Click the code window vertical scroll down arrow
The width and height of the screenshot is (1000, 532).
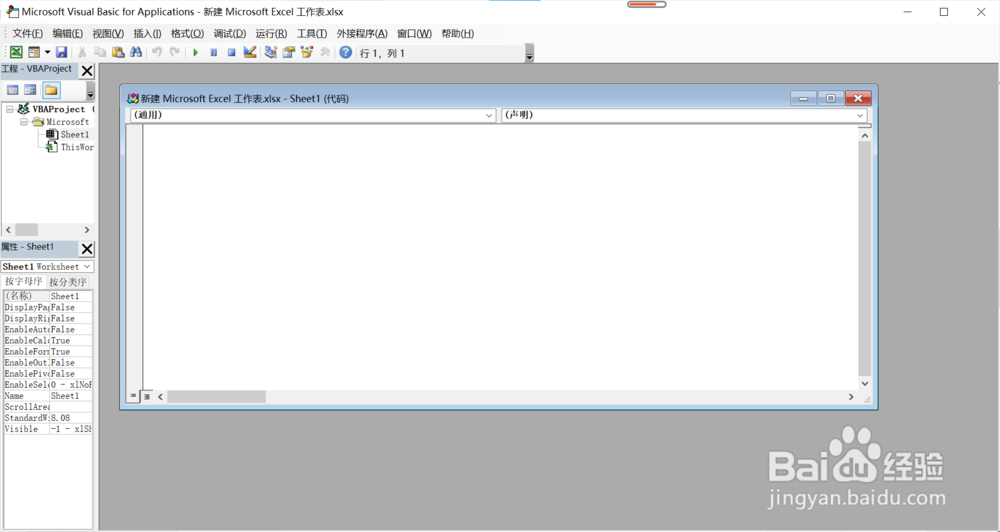point(865,383)
